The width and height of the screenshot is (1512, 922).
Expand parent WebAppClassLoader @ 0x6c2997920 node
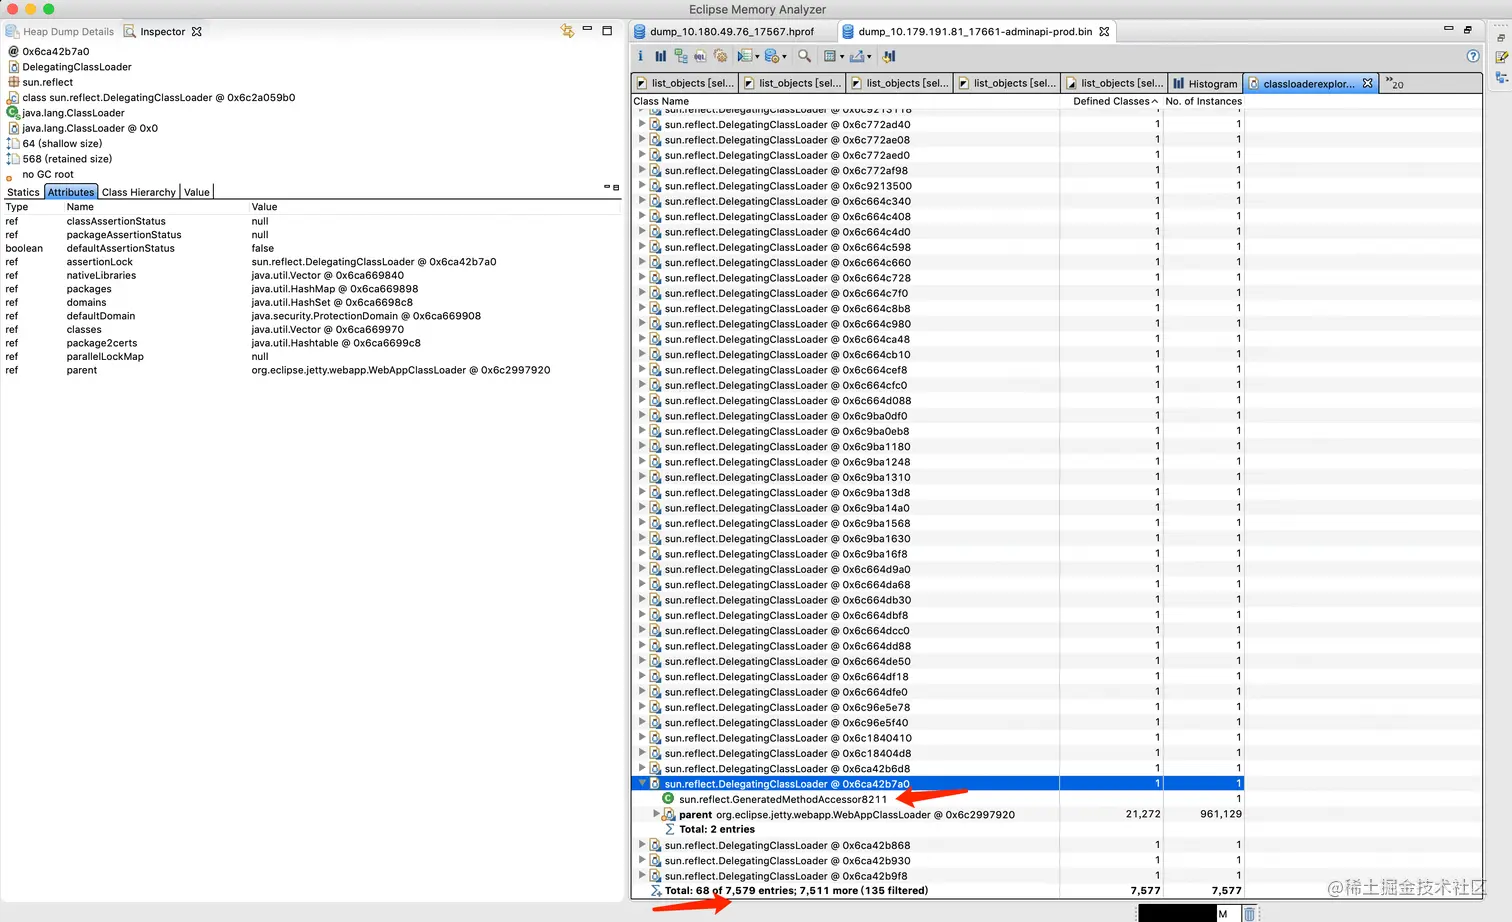point(656,814)
